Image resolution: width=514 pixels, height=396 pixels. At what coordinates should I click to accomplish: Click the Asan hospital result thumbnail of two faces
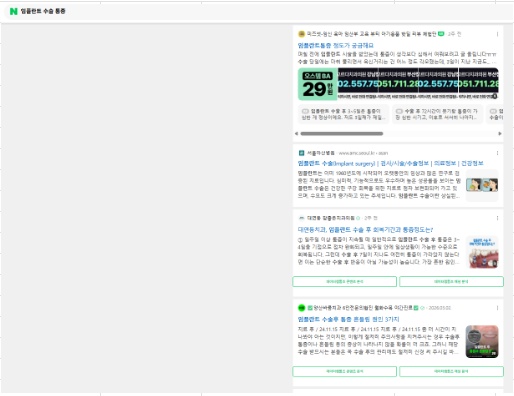click(x=482, y=185)
